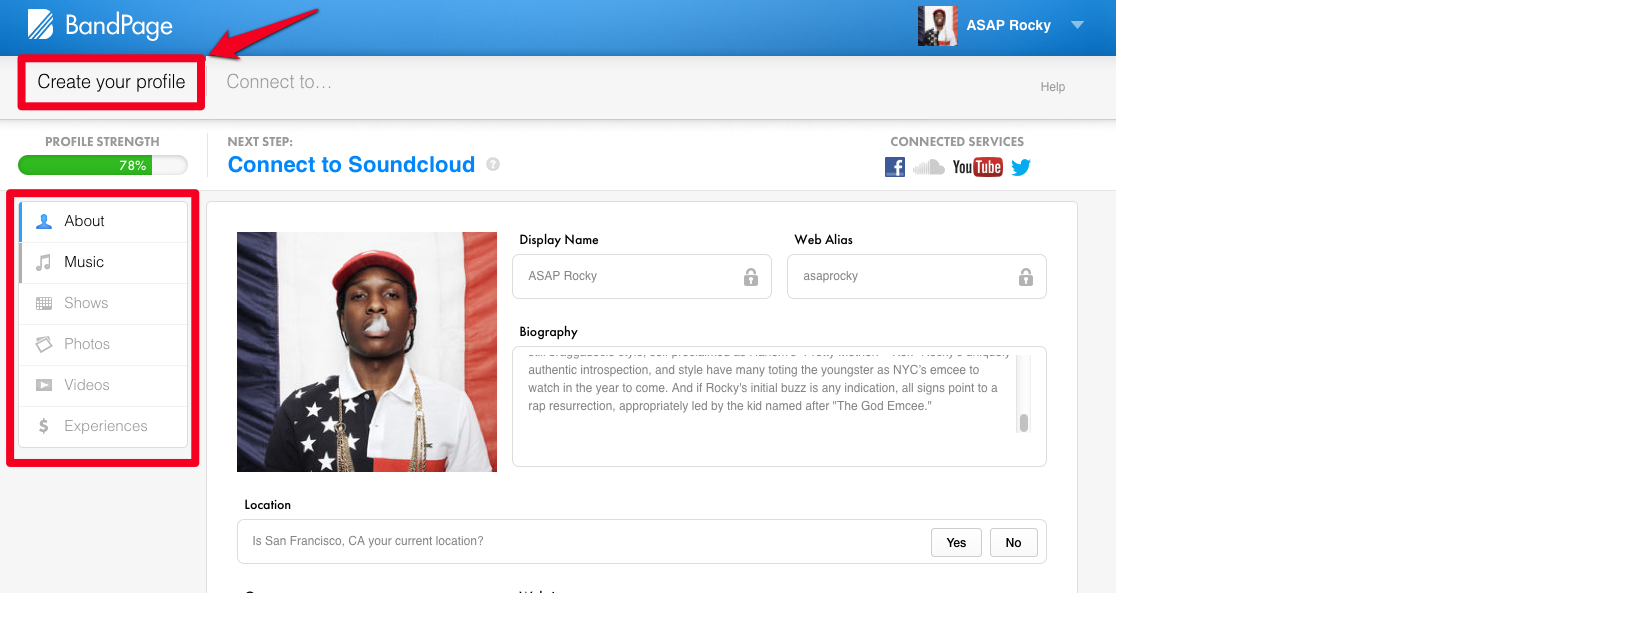
Task: Click the Connect to Soundcloud link
Action: 351,165
